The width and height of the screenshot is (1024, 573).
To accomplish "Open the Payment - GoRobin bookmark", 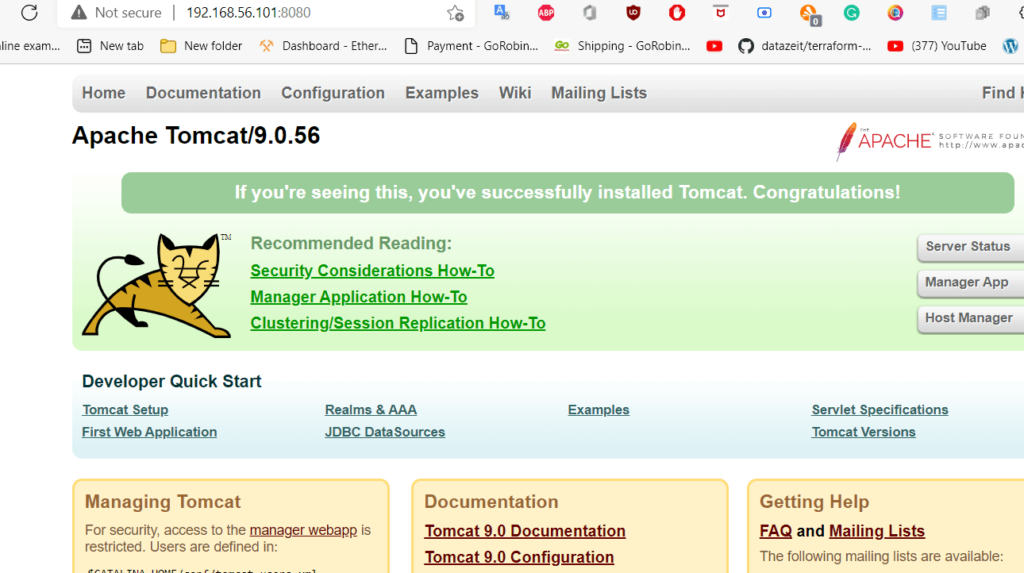I will [472, 46].
